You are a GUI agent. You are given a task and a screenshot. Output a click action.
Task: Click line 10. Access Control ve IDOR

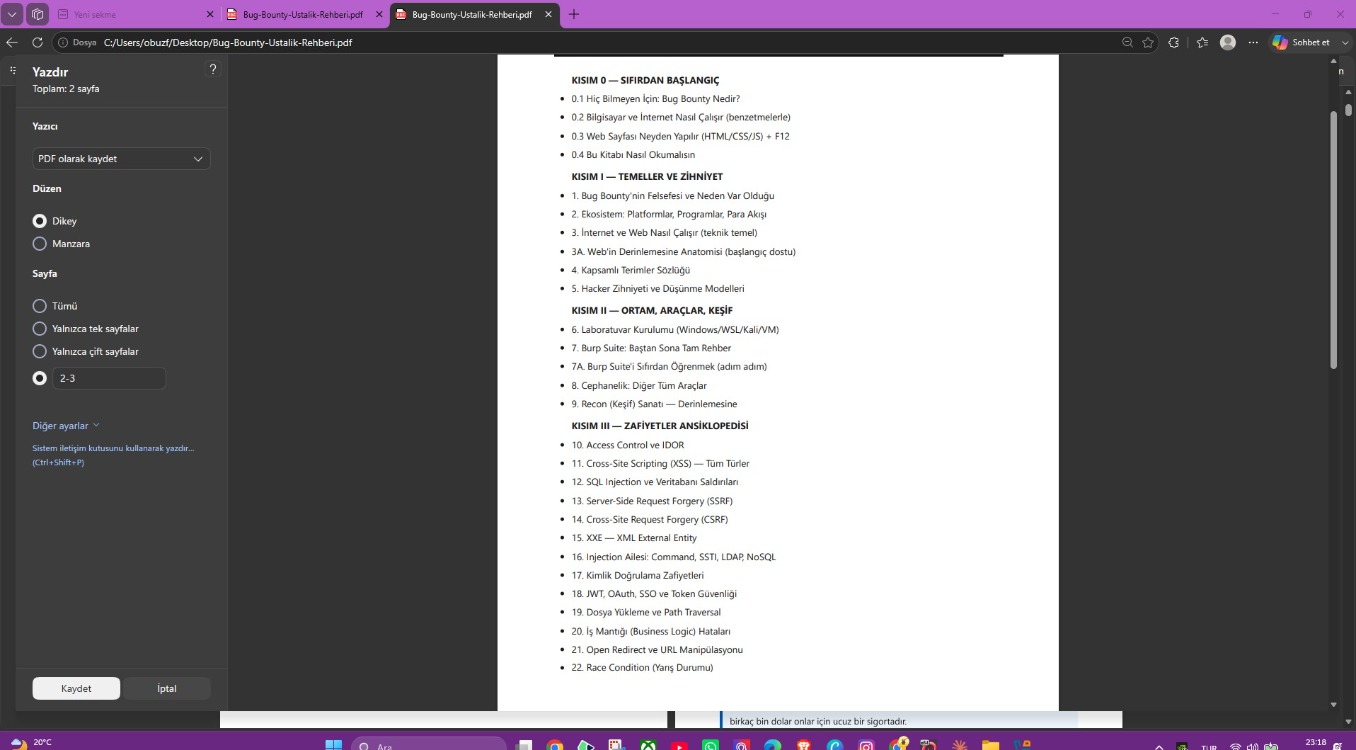point(628,445)
